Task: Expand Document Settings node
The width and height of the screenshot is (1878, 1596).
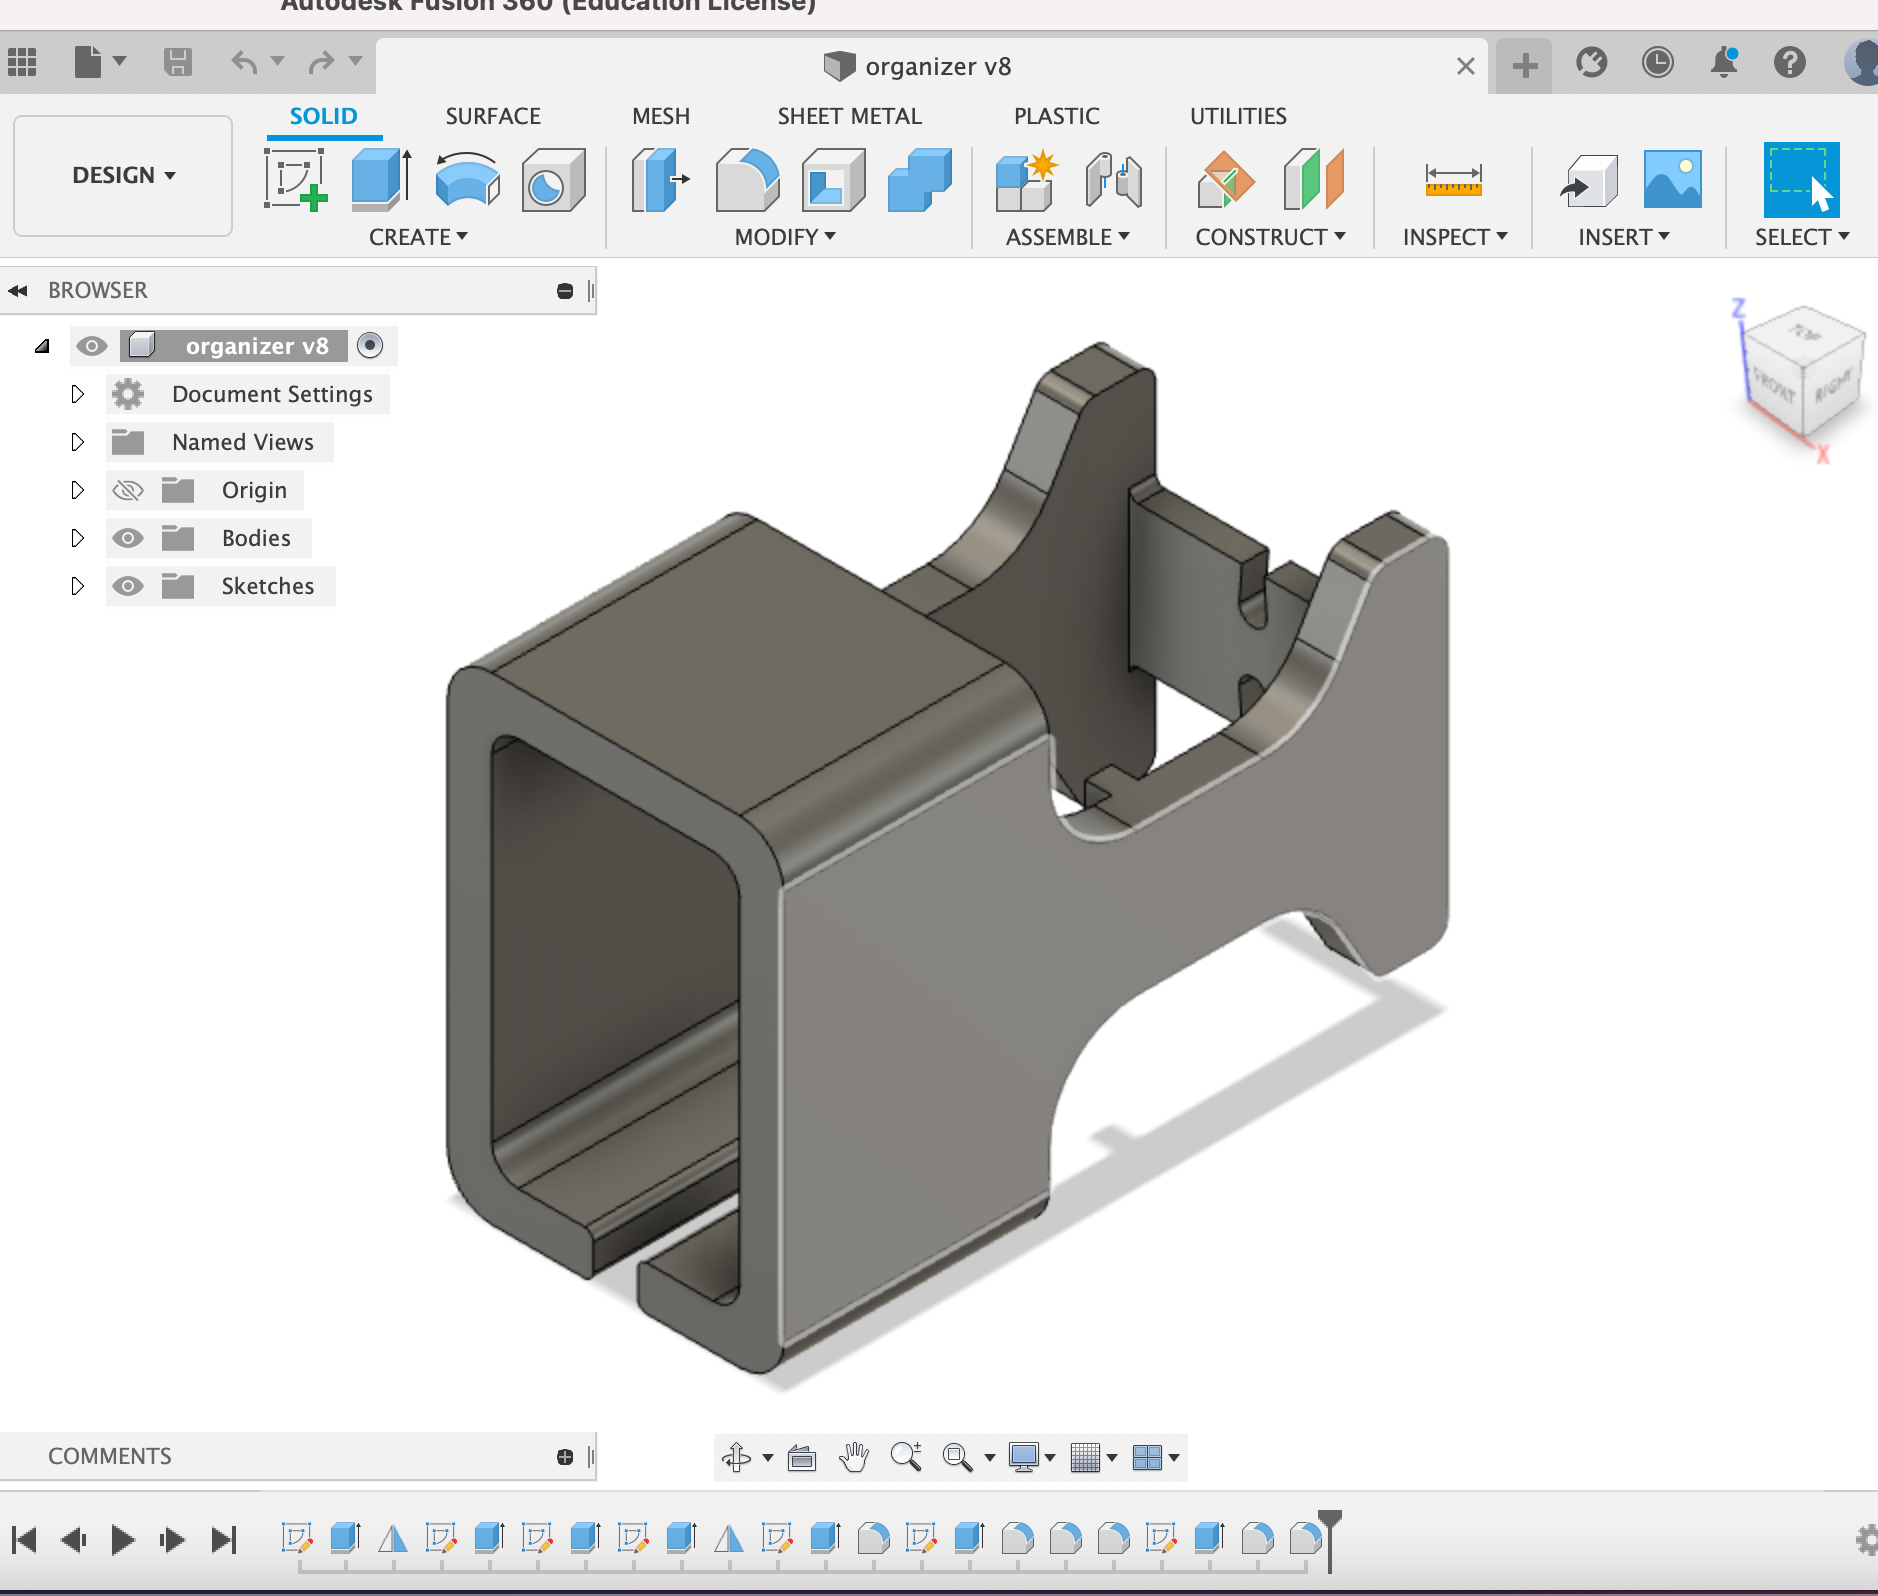Action: (78, 394)
